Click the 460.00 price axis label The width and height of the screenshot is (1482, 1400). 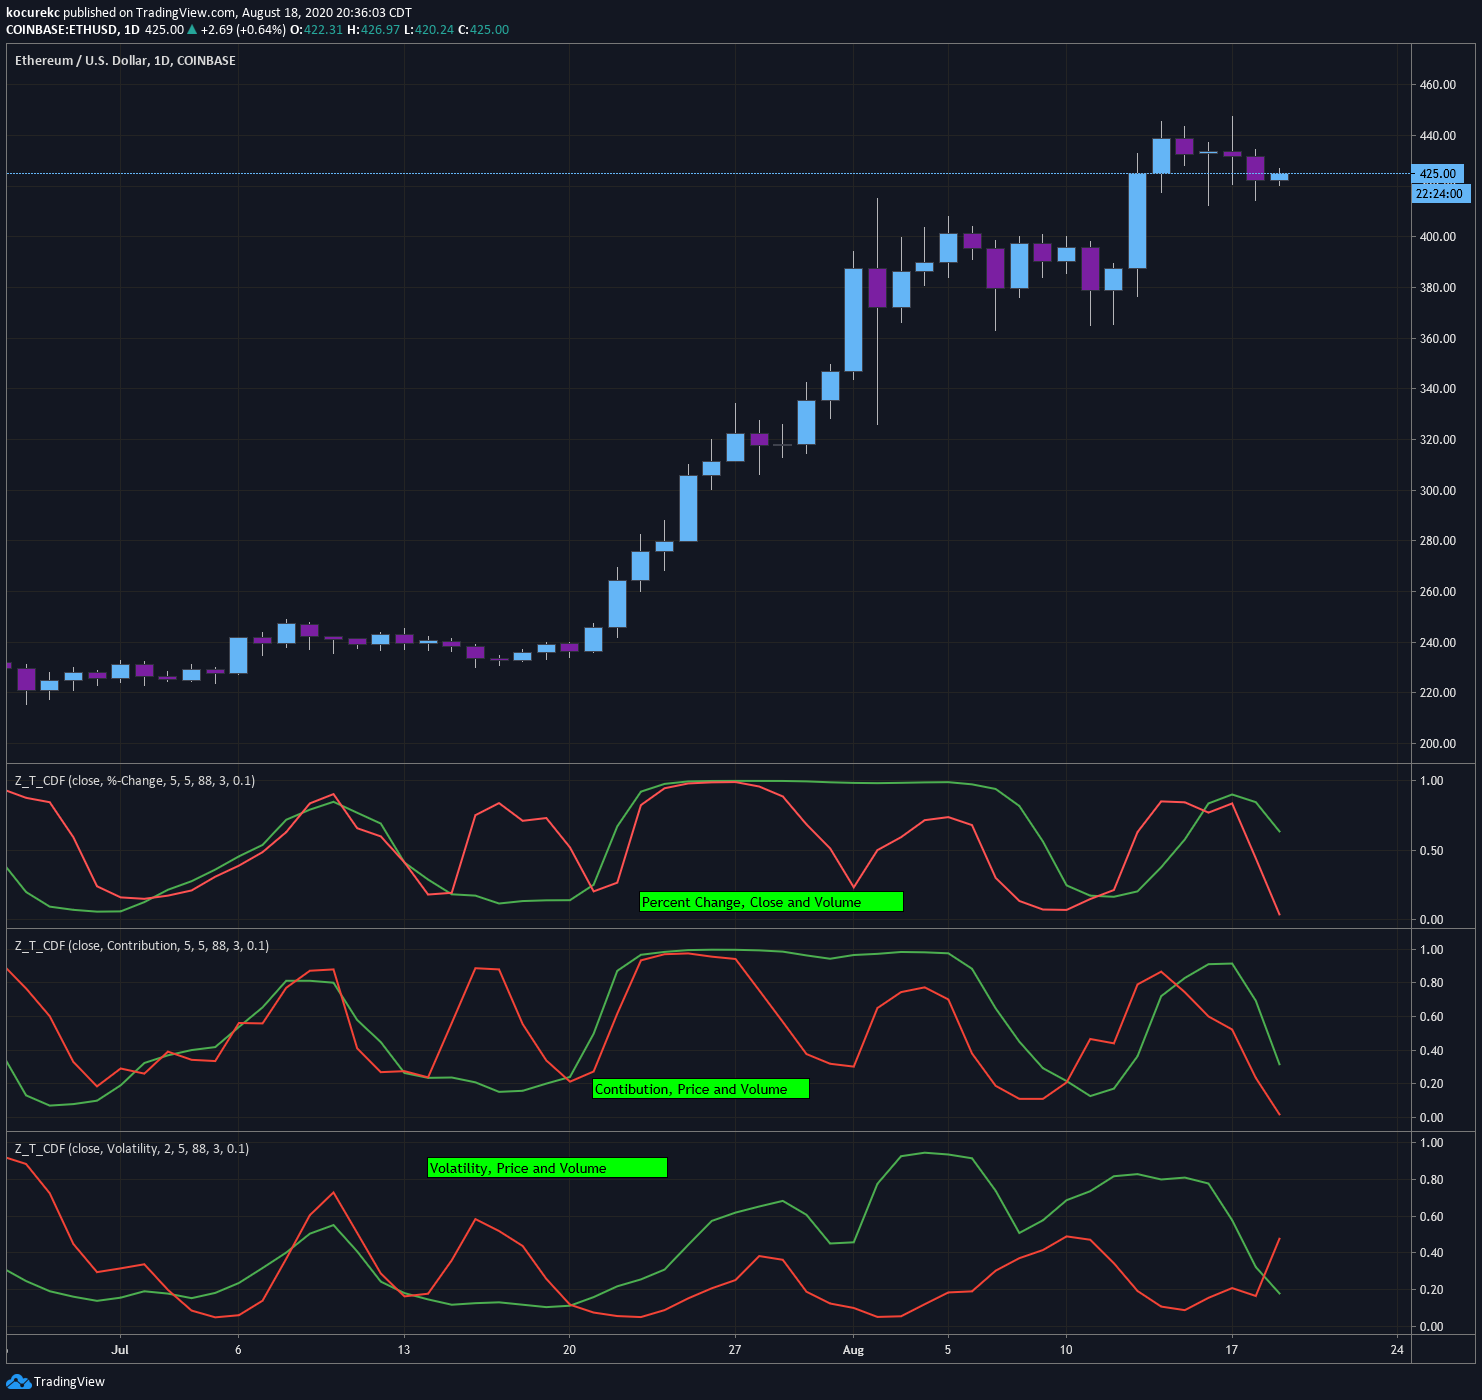pyautogui.click(x=1438, y=85)
